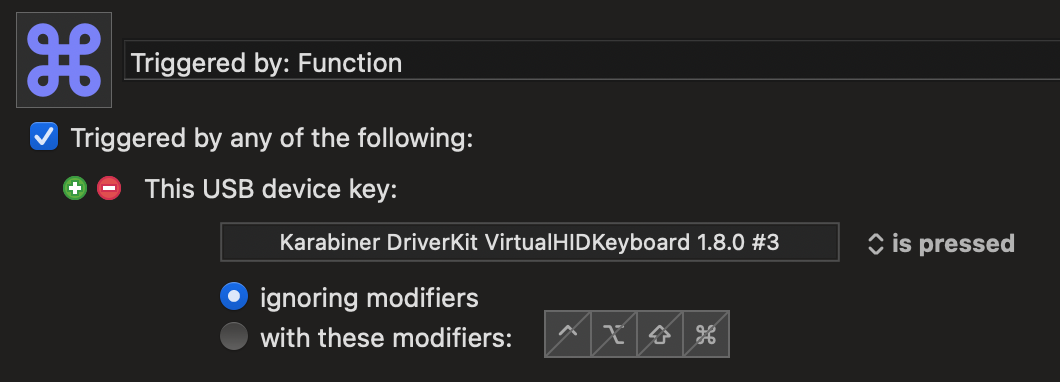Add a new trigger with green plus
The width and height of the screenshot is (1060, 382).
pos(75,189)
